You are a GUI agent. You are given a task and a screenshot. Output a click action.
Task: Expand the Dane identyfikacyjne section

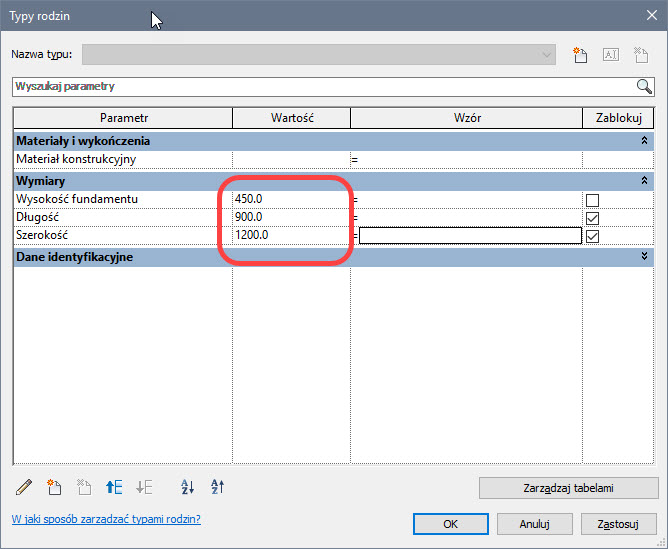click(645, 257)
